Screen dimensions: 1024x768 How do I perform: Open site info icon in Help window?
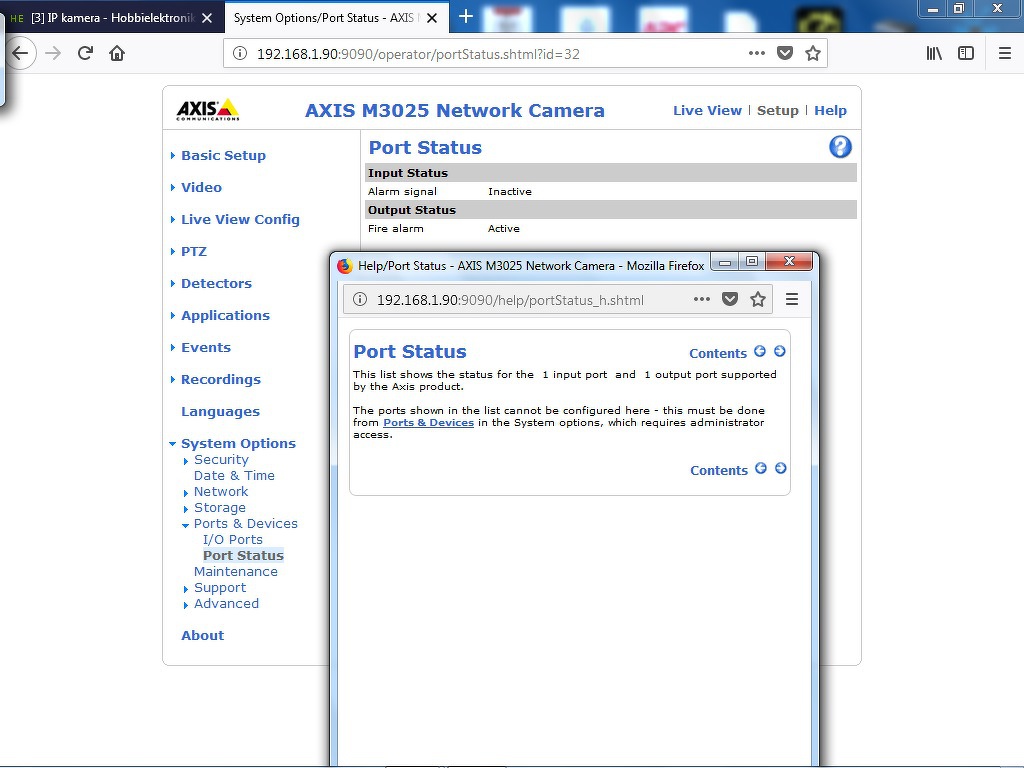coord(360,299)
